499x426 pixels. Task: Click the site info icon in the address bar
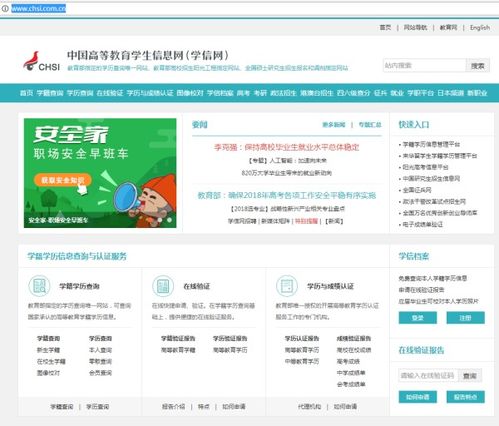coord(5,8)
